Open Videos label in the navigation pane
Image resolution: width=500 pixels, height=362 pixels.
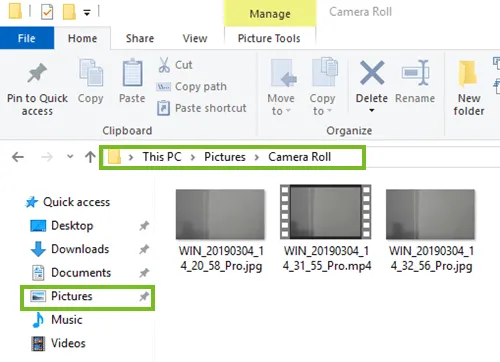(x=68, y=343)
